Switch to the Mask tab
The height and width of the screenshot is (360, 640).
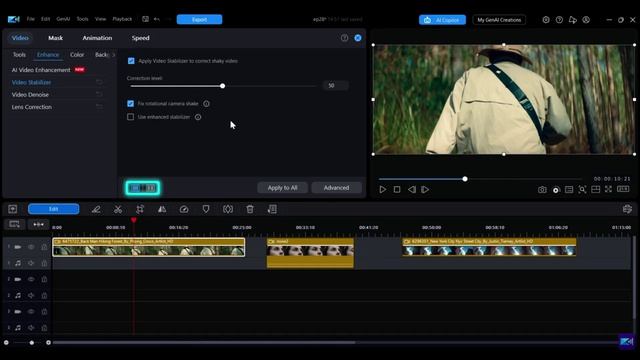[x=56, y=38]
